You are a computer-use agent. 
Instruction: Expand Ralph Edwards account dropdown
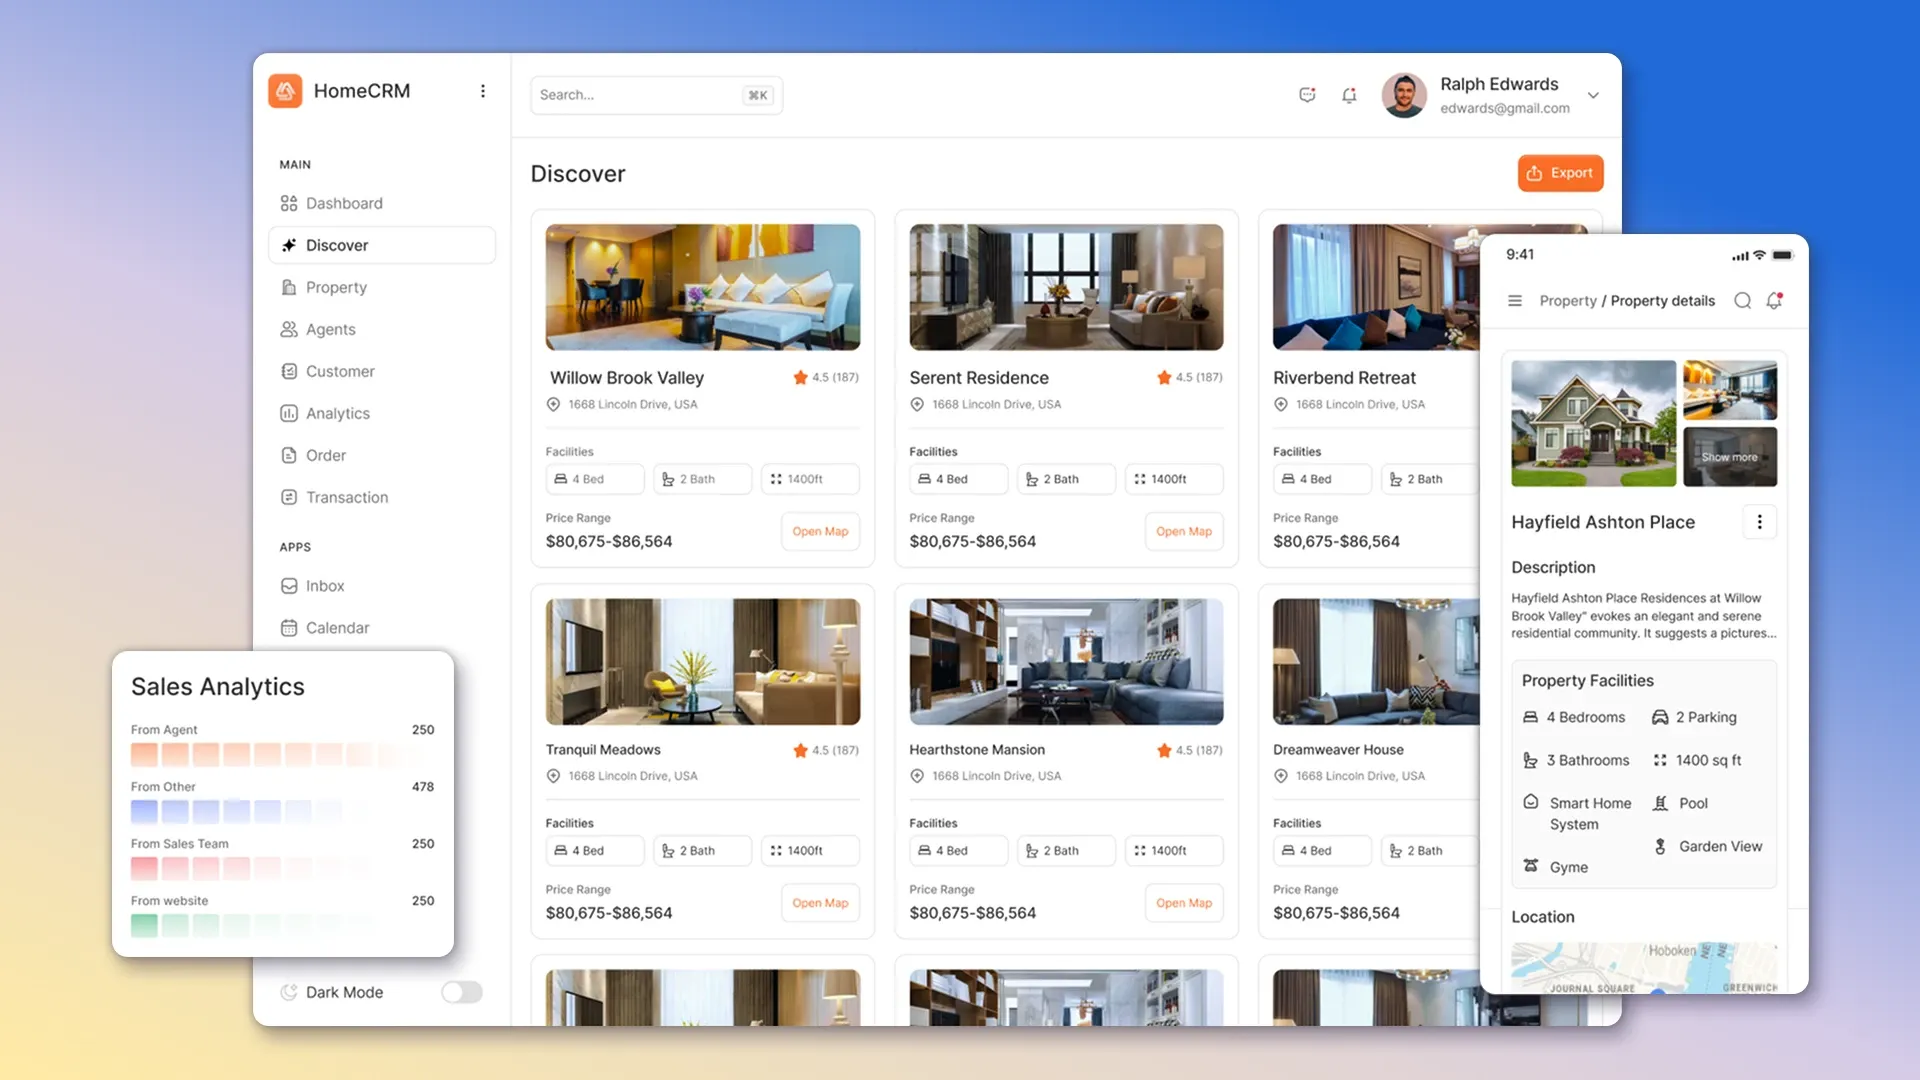tap(1593, 96)
